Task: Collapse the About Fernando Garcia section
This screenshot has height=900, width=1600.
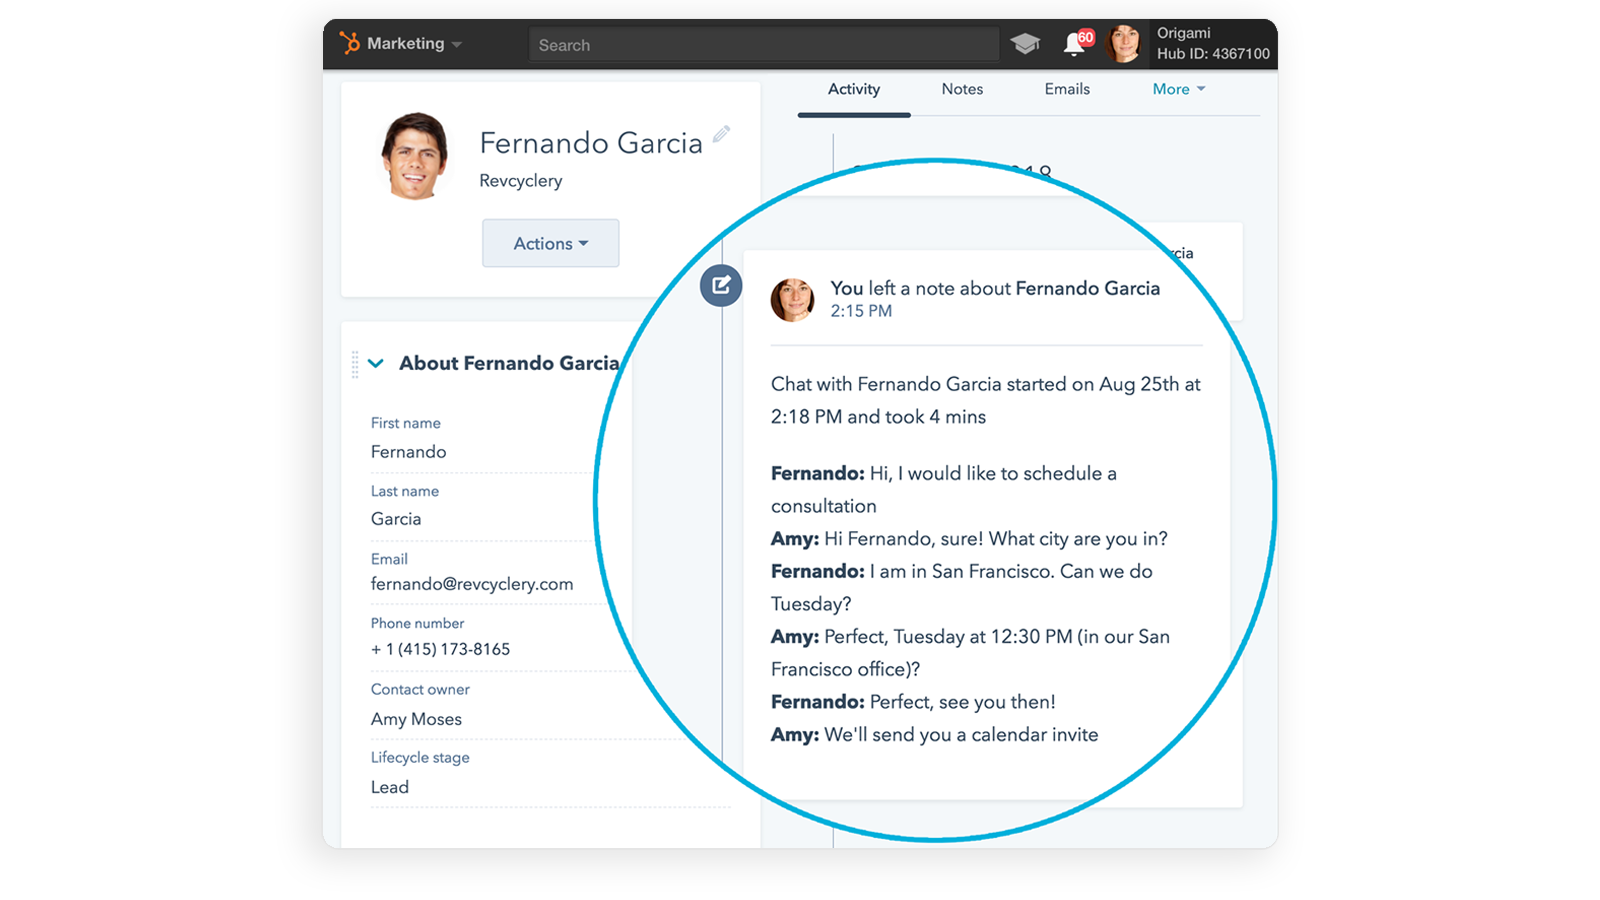Action: coord(376,363)
